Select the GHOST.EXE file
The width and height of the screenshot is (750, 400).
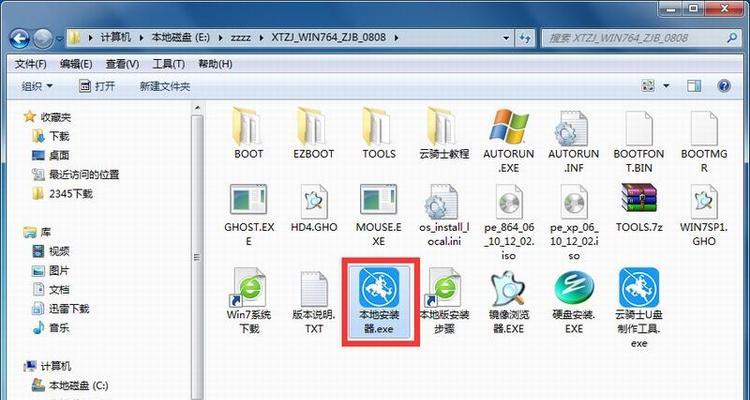(249, 214)
